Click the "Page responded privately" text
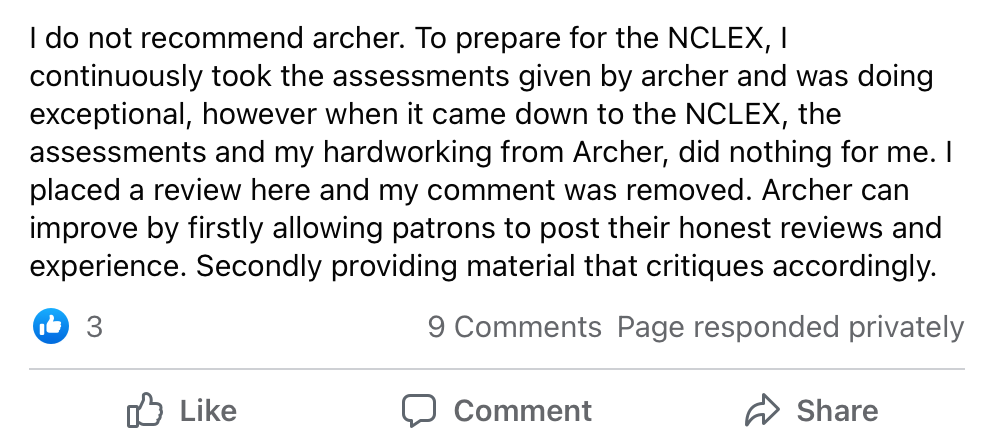Screen dimensions: 997x448 pos(790,327)
